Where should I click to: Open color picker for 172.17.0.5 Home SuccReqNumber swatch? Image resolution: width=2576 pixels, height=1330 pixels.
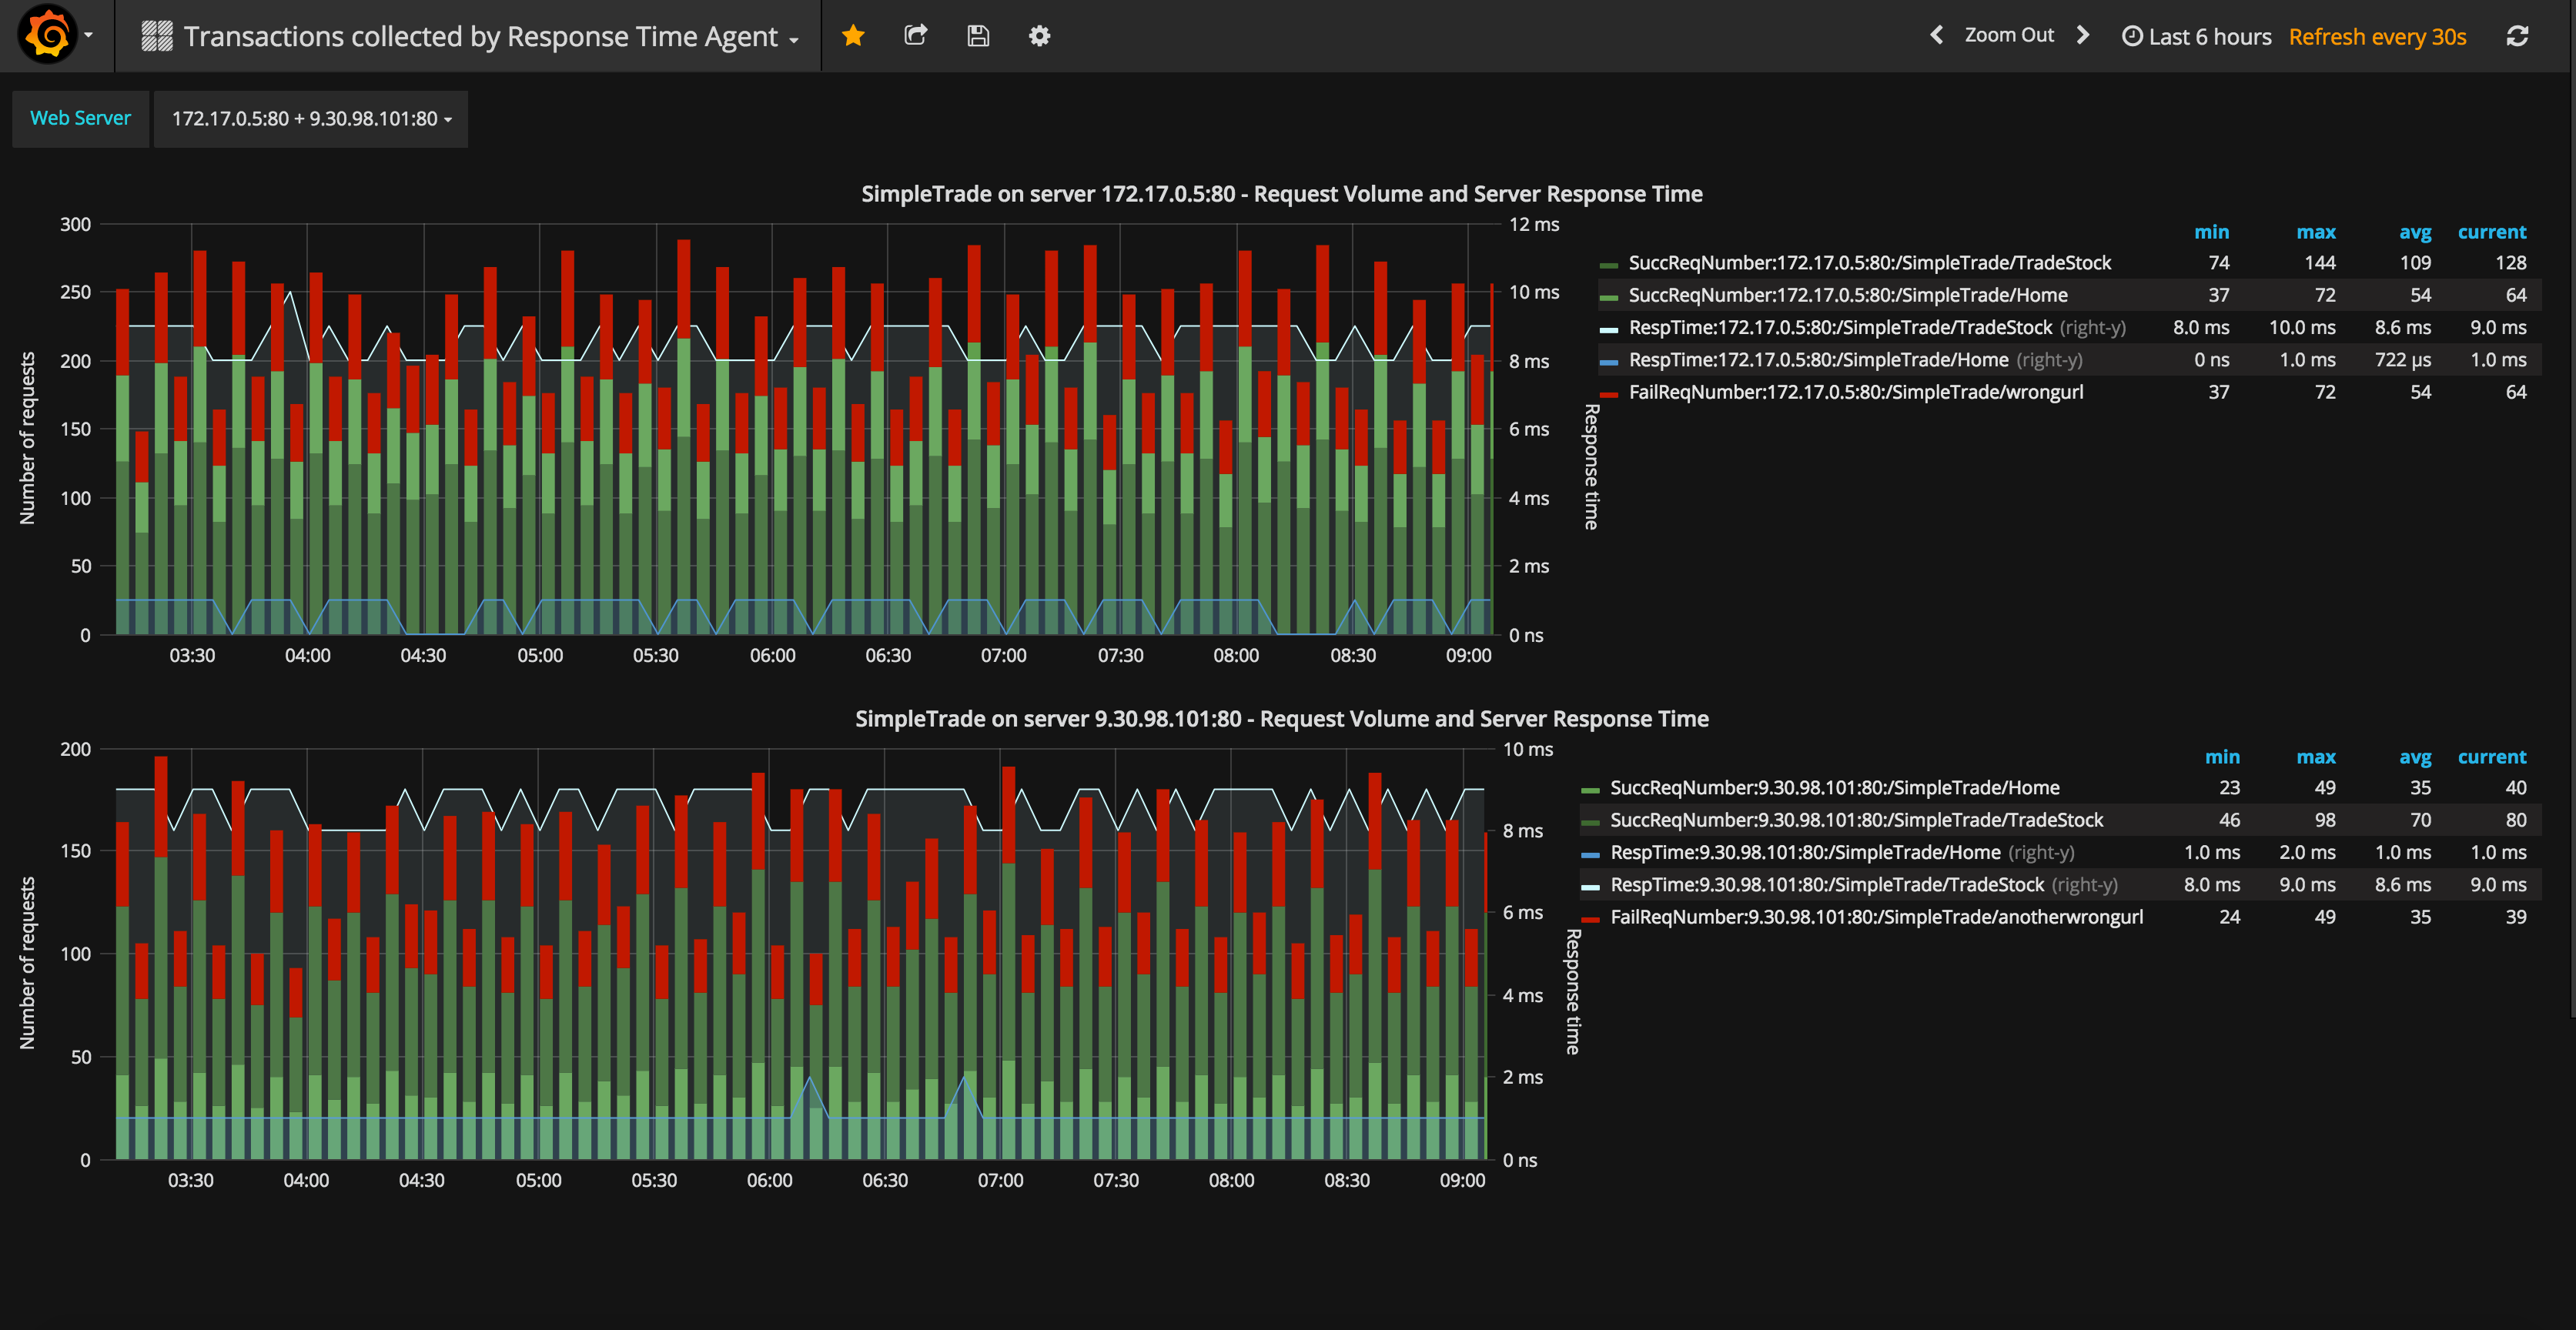[1608, 297]
